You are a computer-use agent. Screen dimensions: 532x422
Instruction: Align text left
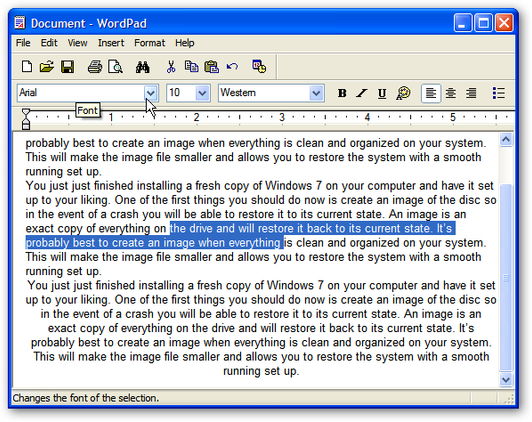pyautogui.click(x=431, y=93)
